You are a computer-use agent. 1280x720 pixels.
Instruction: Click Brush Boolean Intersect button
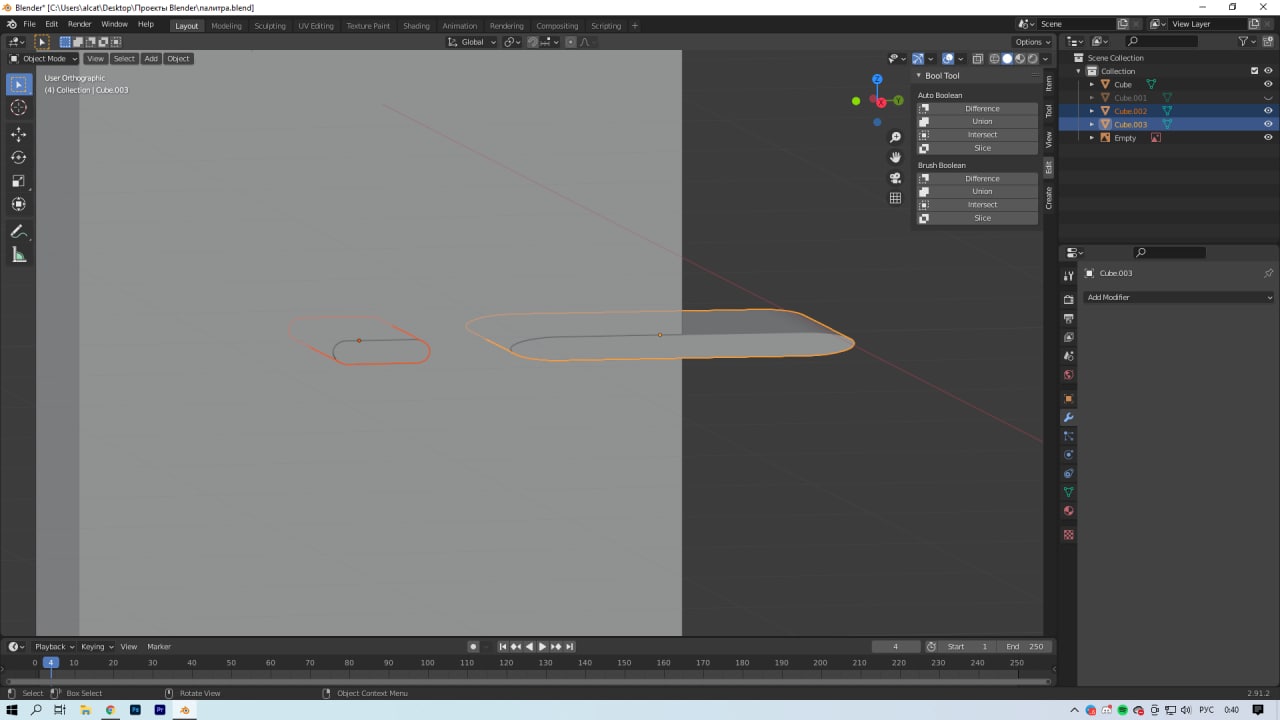click(x=978, y=204)
